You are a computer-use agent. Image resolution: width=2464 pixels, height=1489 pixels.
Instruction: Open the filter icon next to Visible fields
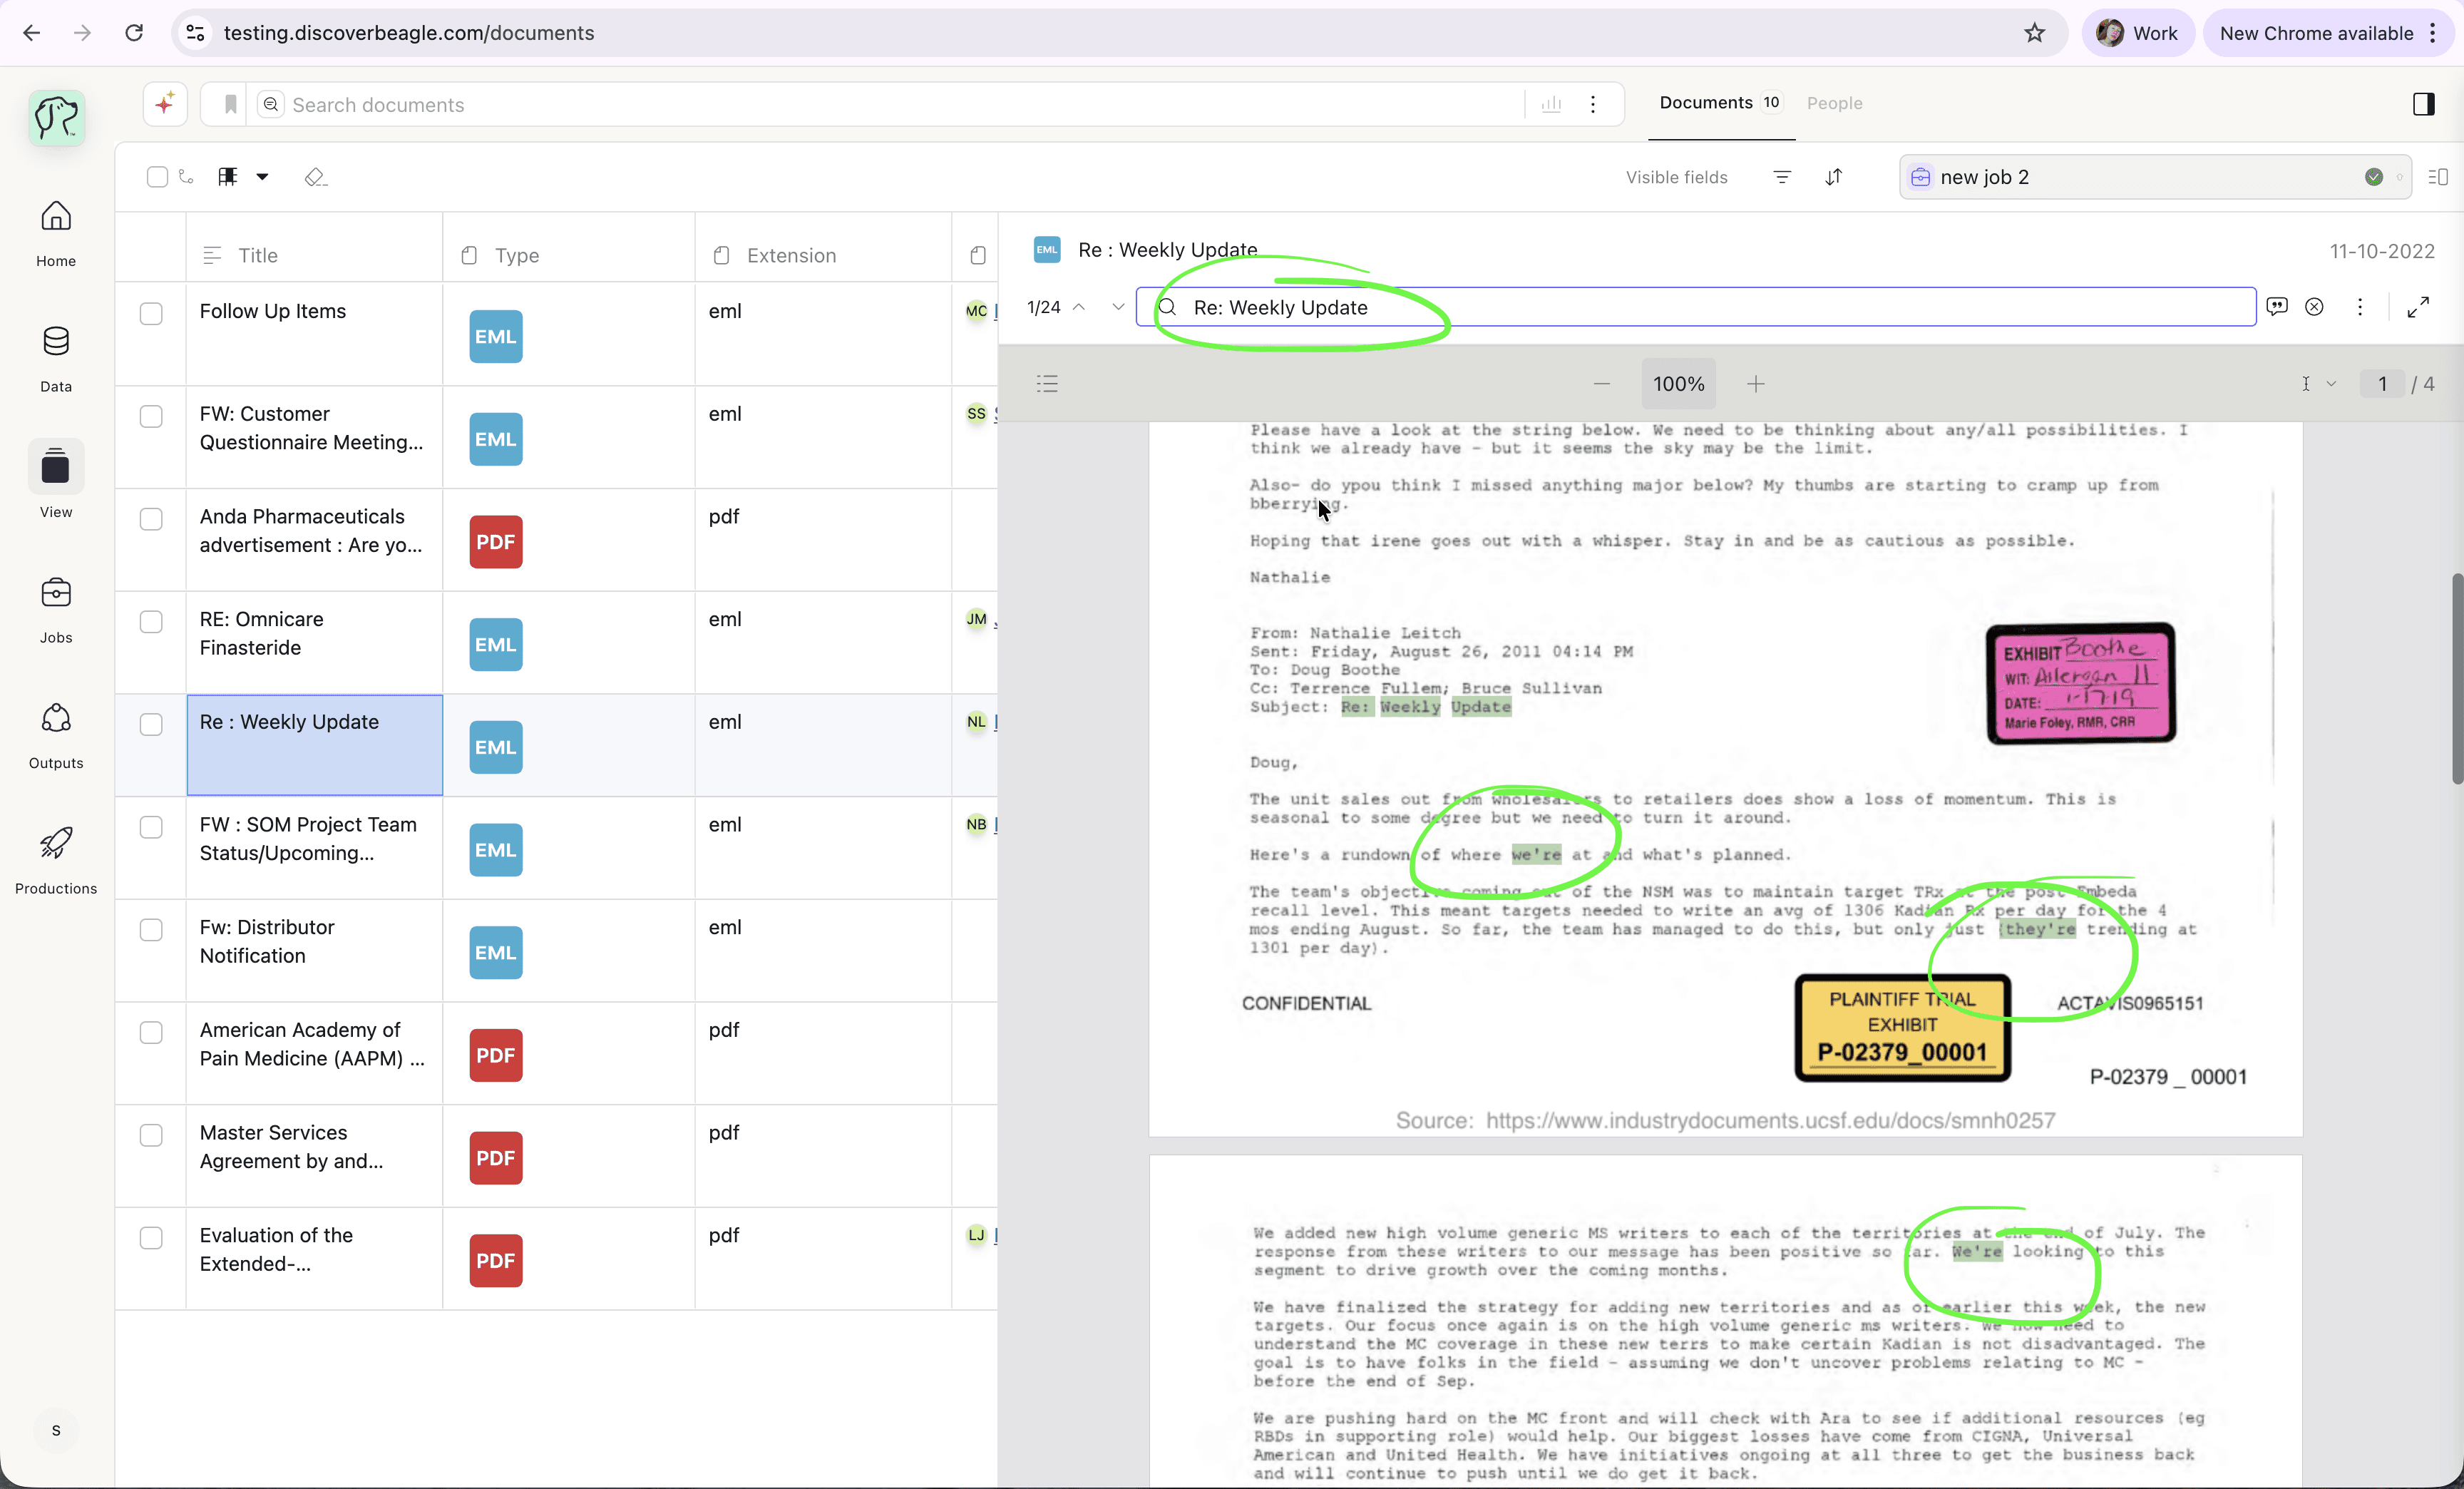(1782, 177)
